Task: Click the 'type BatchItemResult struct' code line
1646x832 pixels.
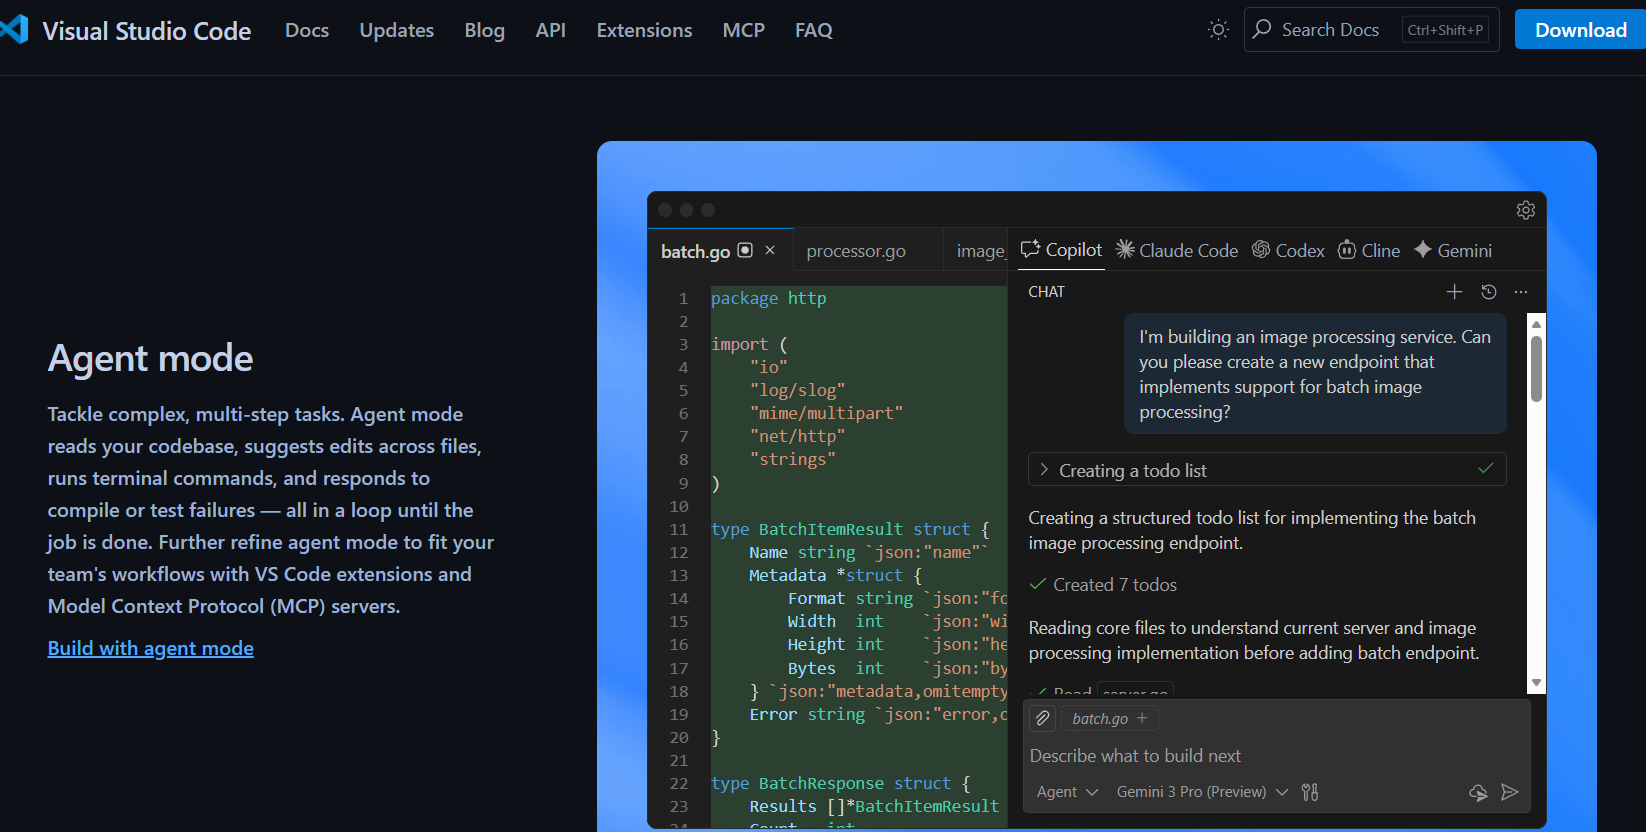Action: (x=850, y=529)
